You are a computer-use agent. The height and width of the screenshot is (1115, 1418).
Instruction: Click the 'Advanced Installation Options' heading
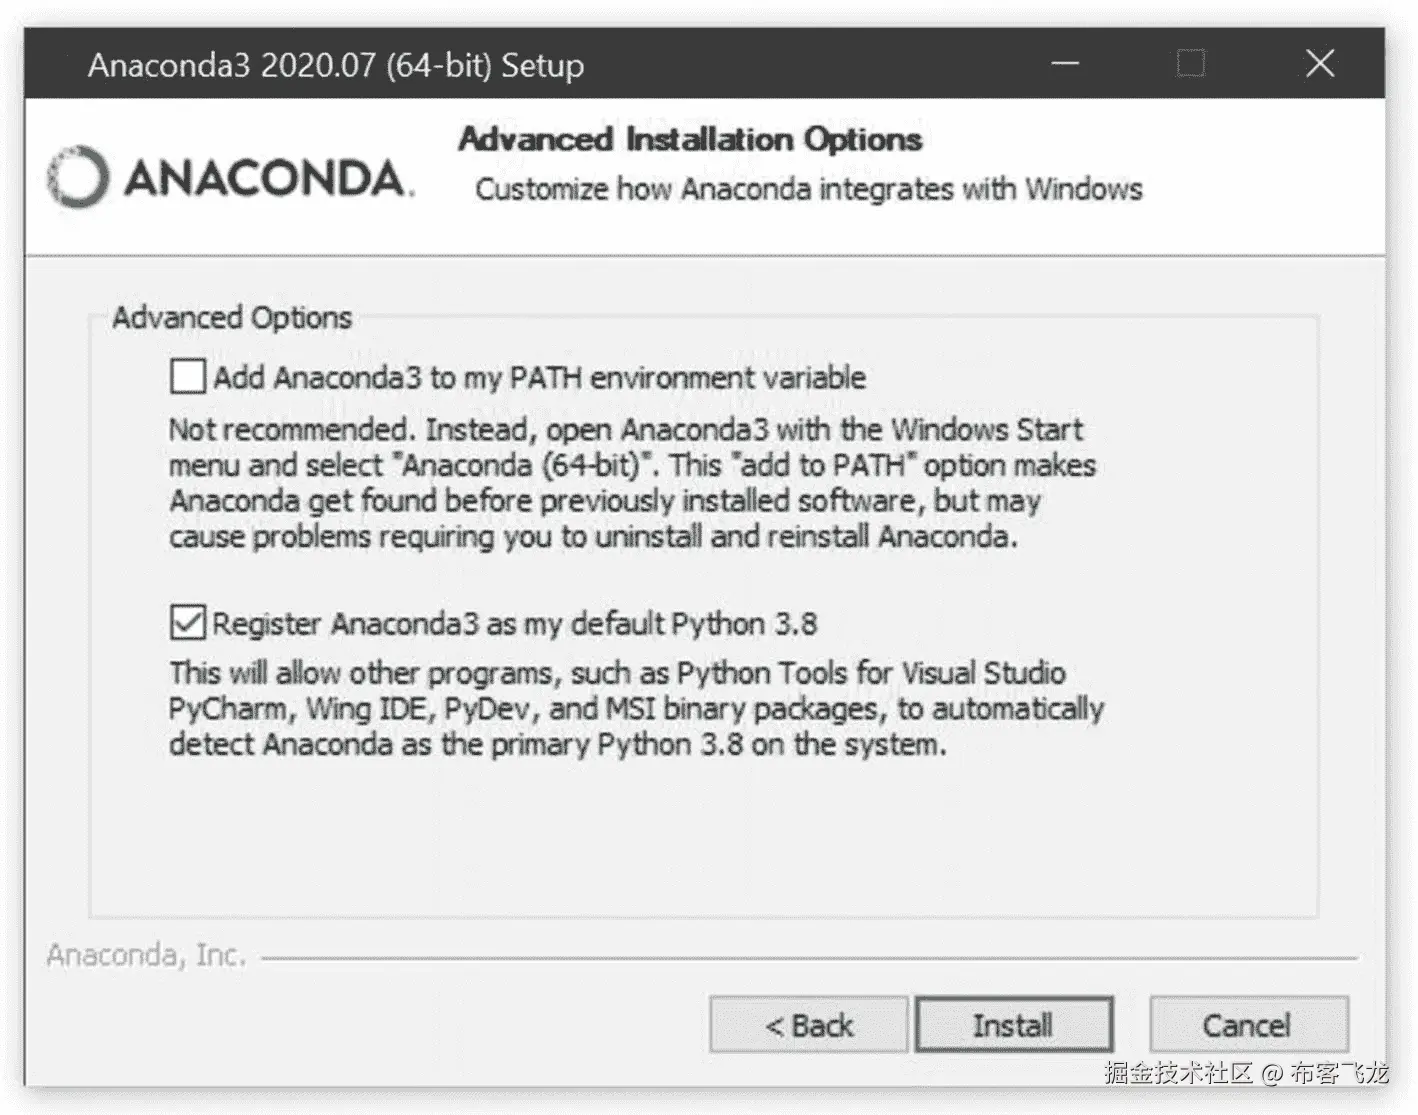[690, 139]
